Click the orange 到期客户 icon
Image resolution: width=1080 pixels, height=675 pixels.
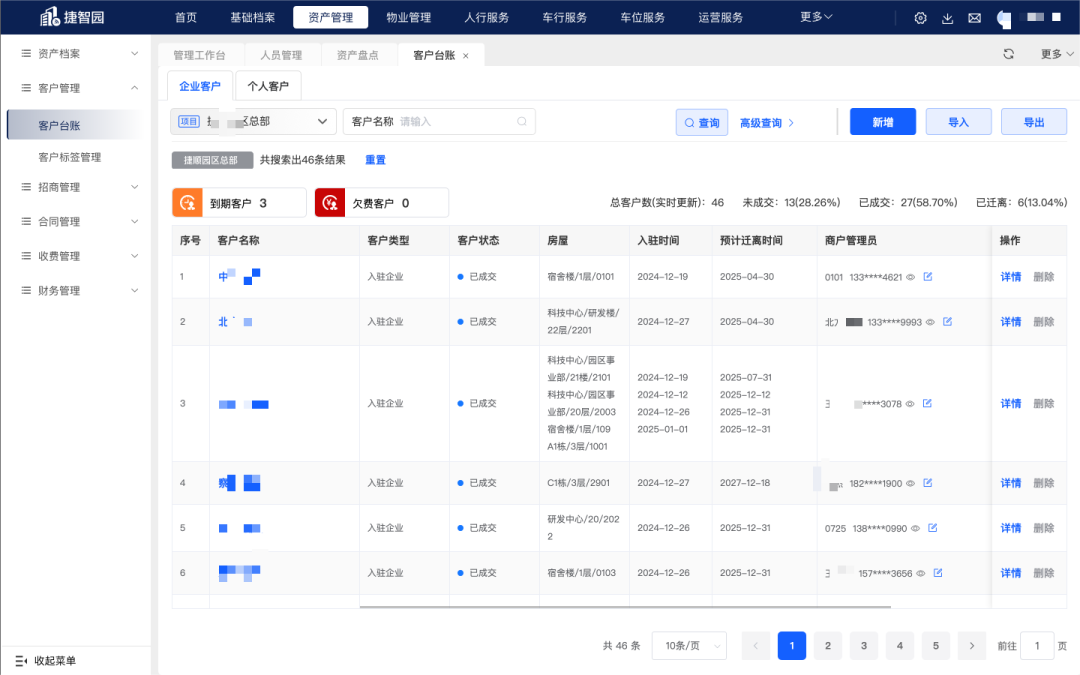(187, 203)
